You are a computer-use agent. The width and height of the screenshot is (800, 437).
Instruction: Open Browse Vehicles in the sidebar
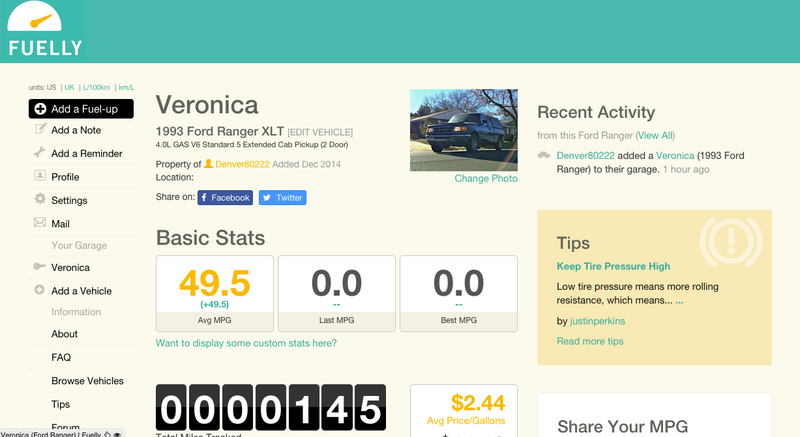click(87, 381)
